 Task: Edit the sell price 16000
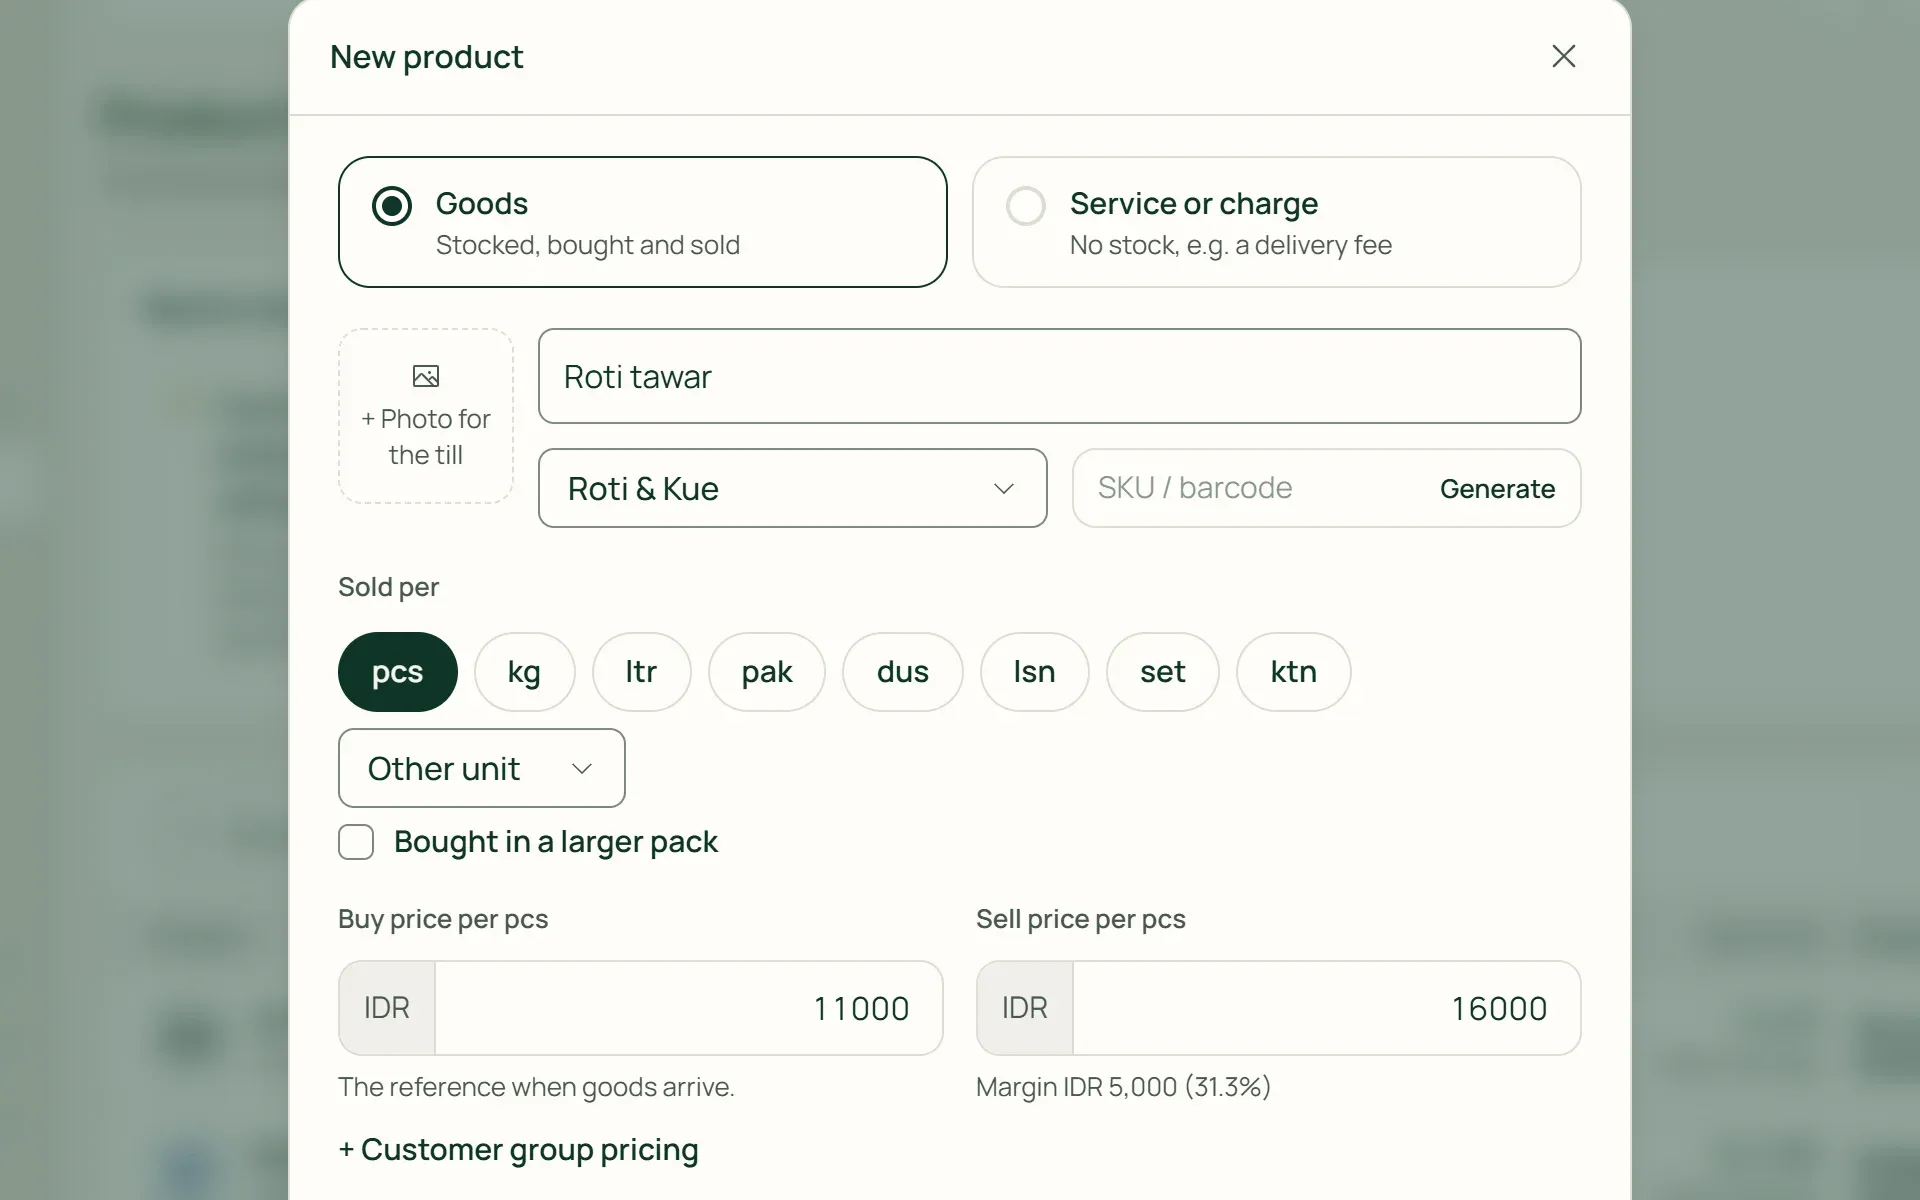[1326, 1008]
